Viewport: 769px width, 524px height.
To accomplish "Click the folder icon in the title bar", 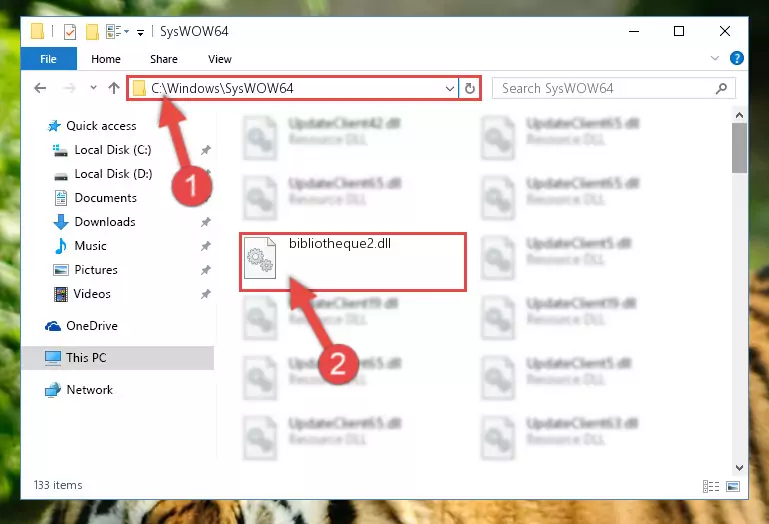I will 37,31.
